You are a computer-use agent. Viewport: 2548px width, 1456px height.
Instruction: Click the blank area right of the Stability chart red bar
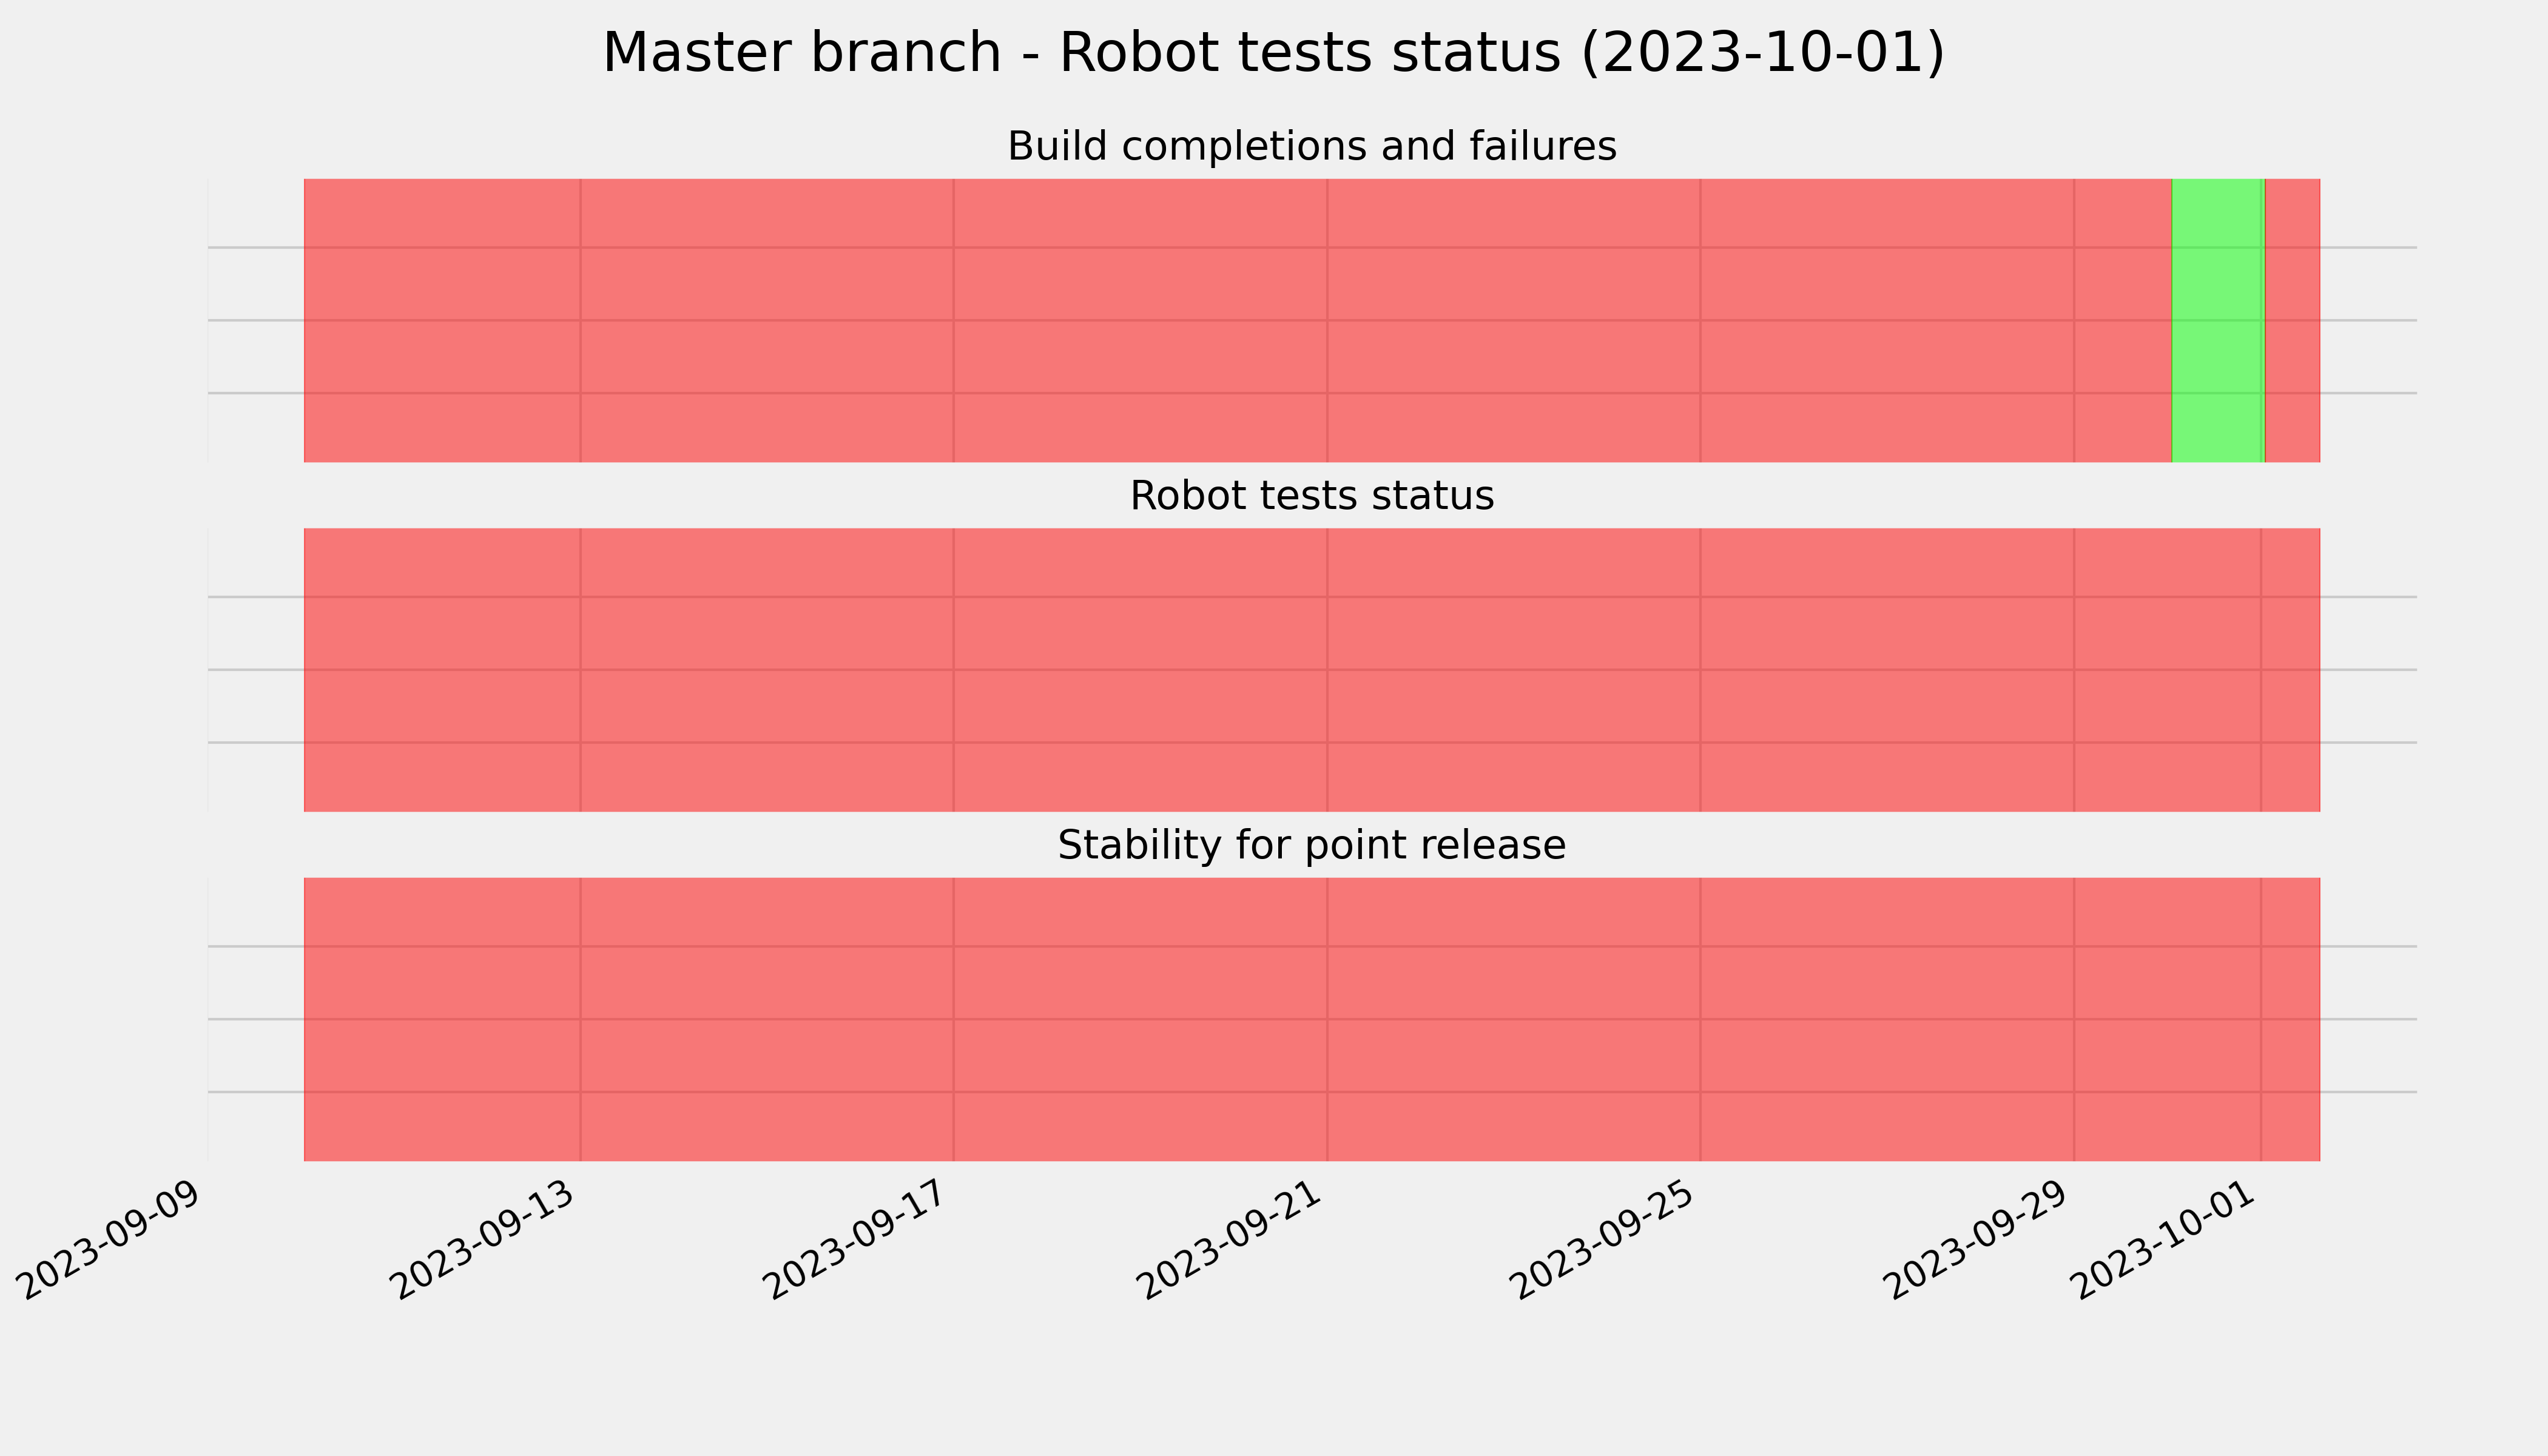[x=2369, y=1020]
